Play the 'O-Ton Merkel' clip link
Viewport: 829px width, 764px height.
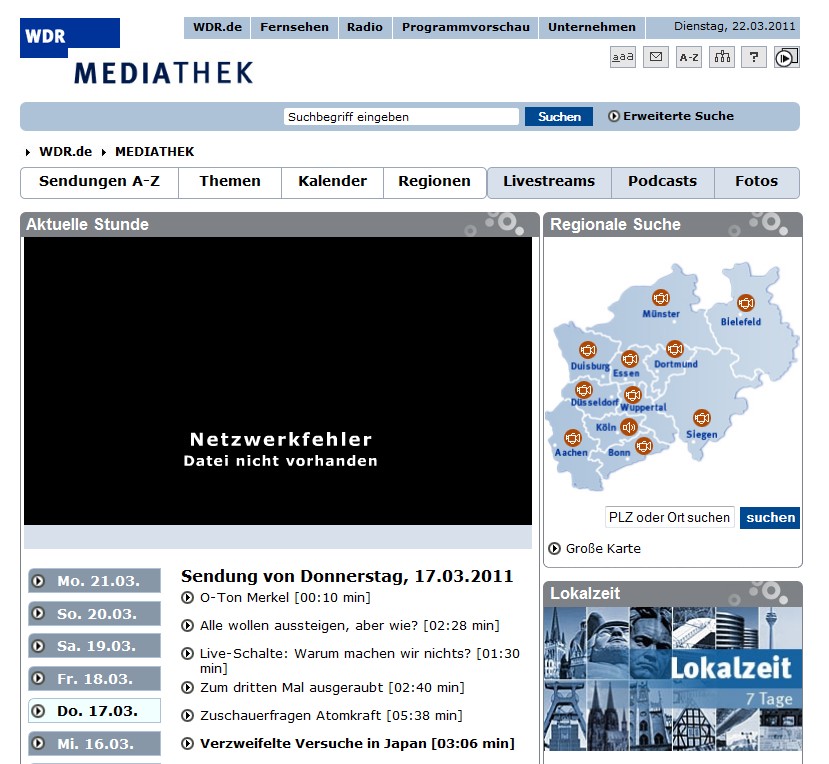click(x=284, y=598)
